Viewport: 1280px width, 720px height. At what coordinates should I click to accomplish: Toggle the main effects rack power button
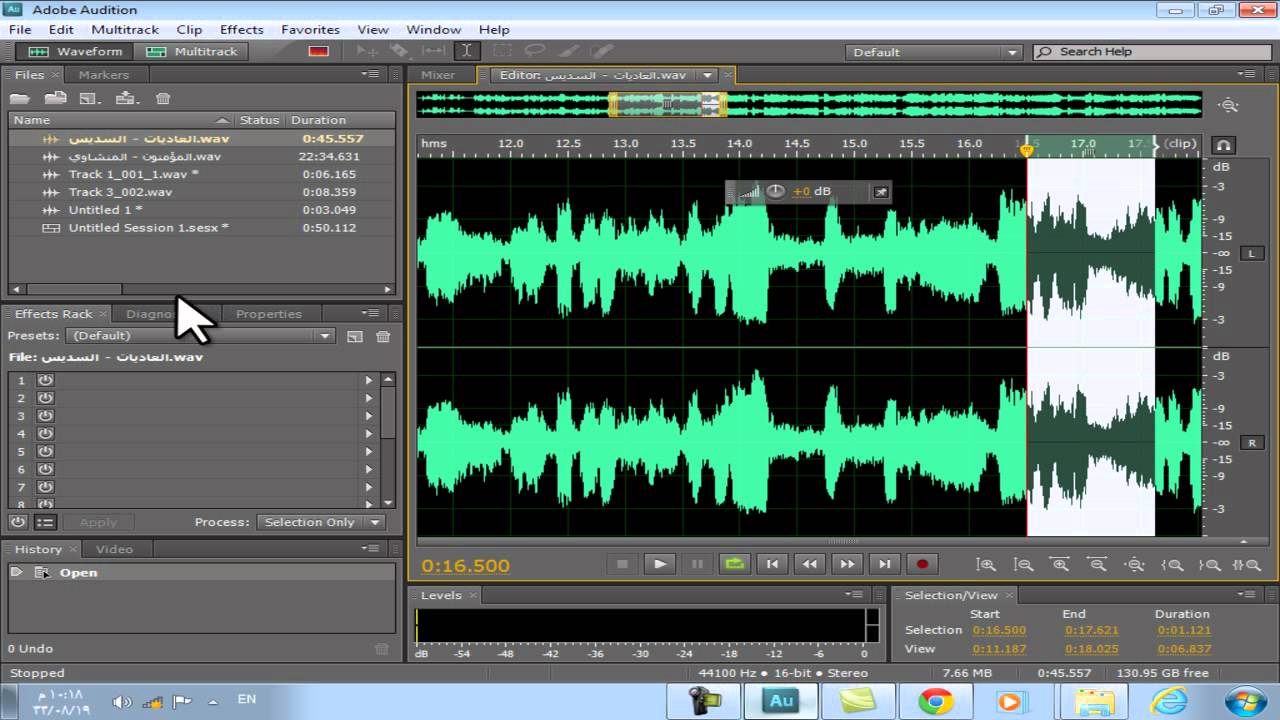point(18,522)
